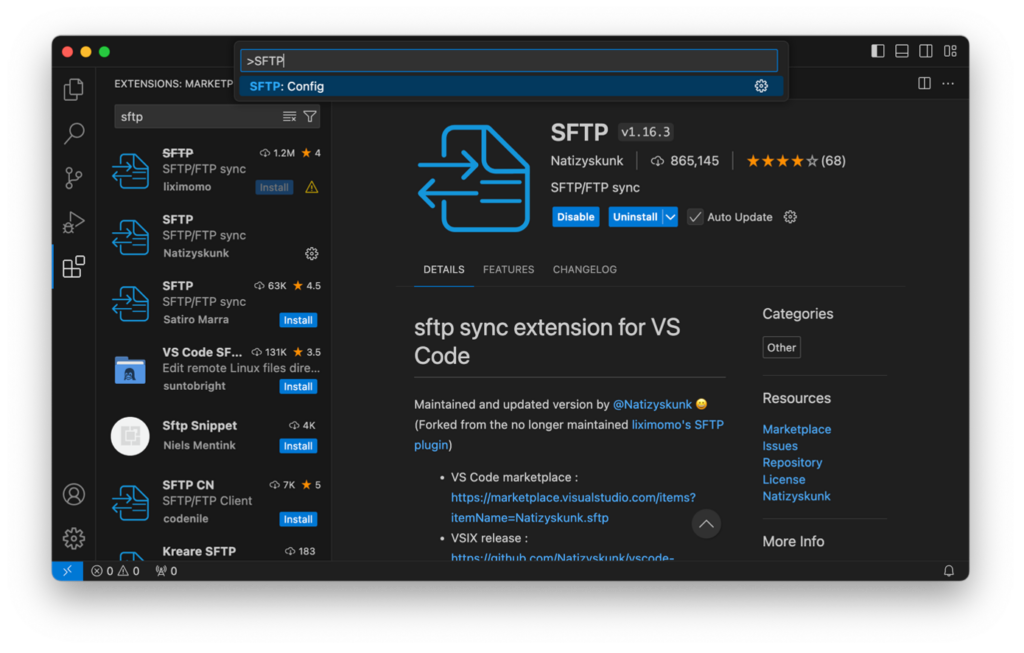This screenshot has width=1024, height=653.
Task: Select the SFTP: Config command
Action: pyautogui.click(x=511, y=86)
